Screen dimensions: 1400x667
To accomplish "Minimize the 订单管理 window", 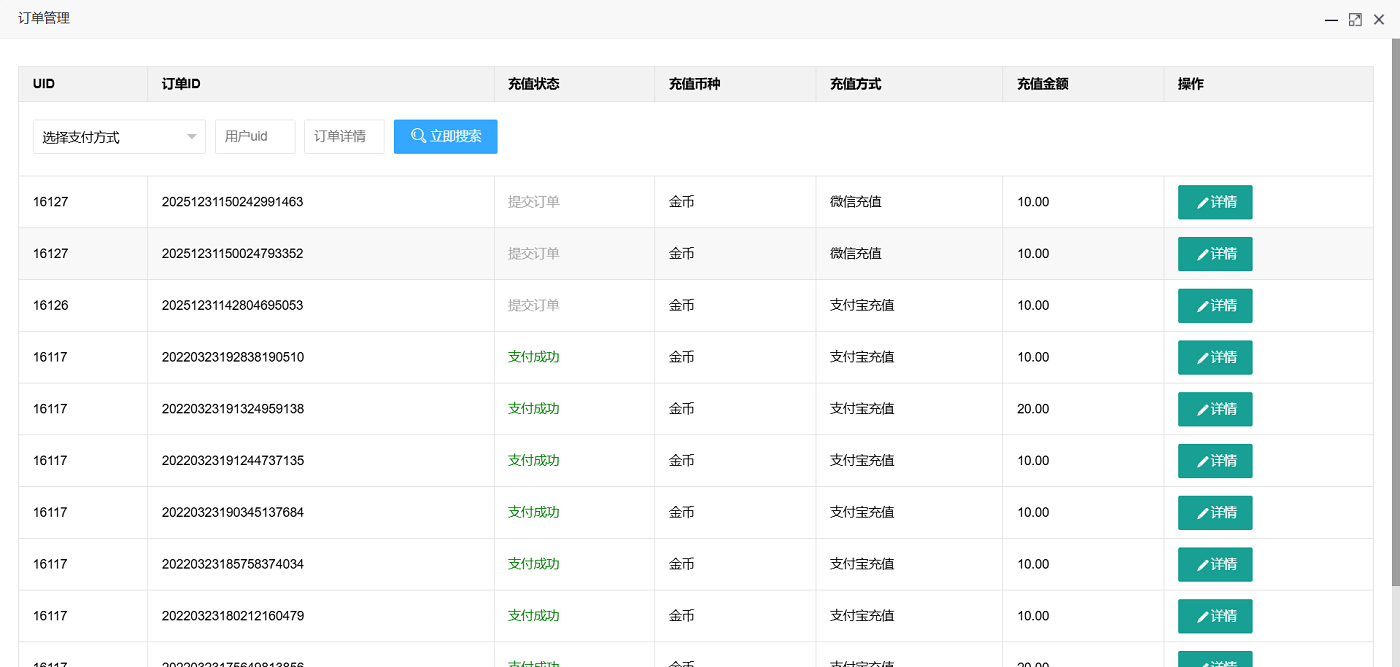I will click(x=1331, y=19).
